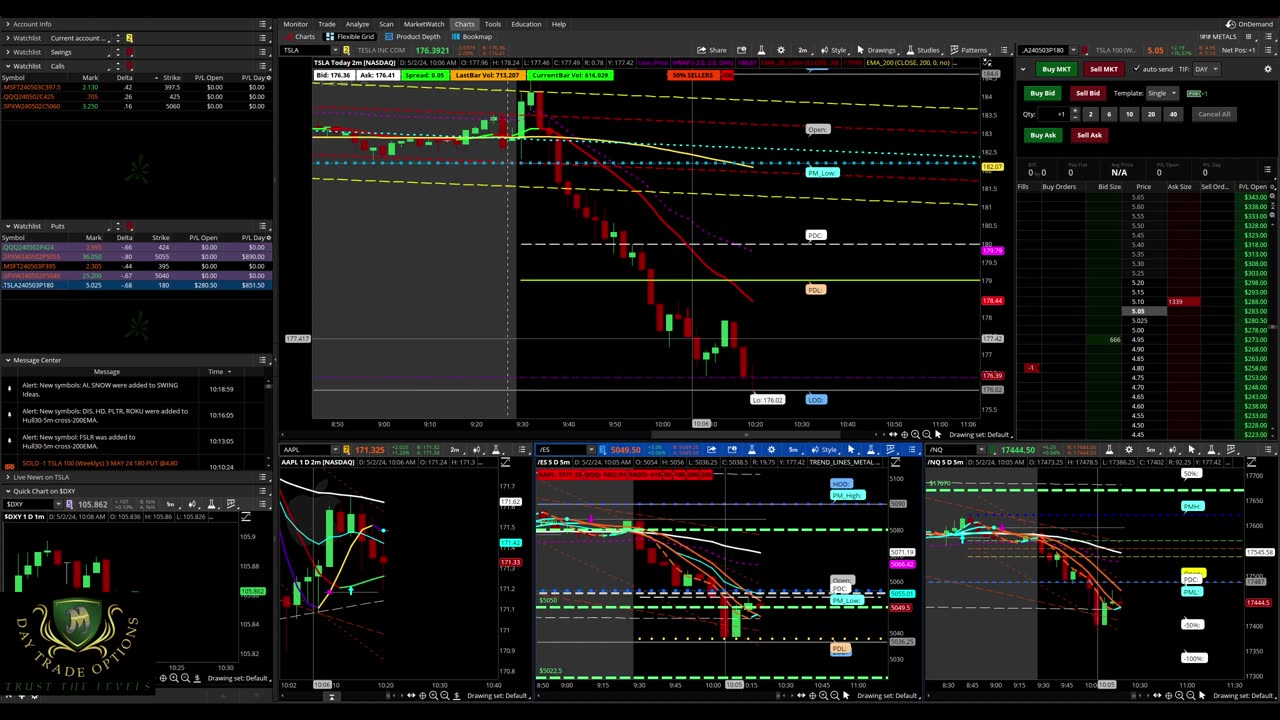Click red link icon on Swings watchlist

coord(129,52)
